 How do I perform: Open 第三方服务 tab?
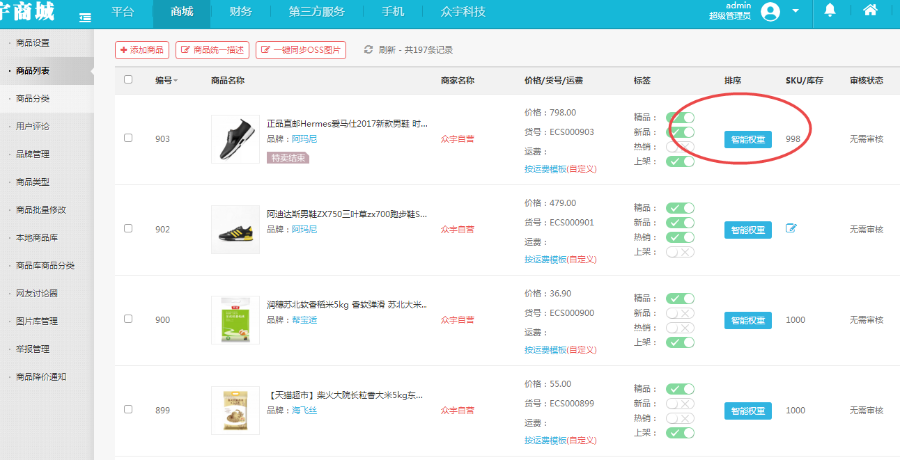coord(316,11)
